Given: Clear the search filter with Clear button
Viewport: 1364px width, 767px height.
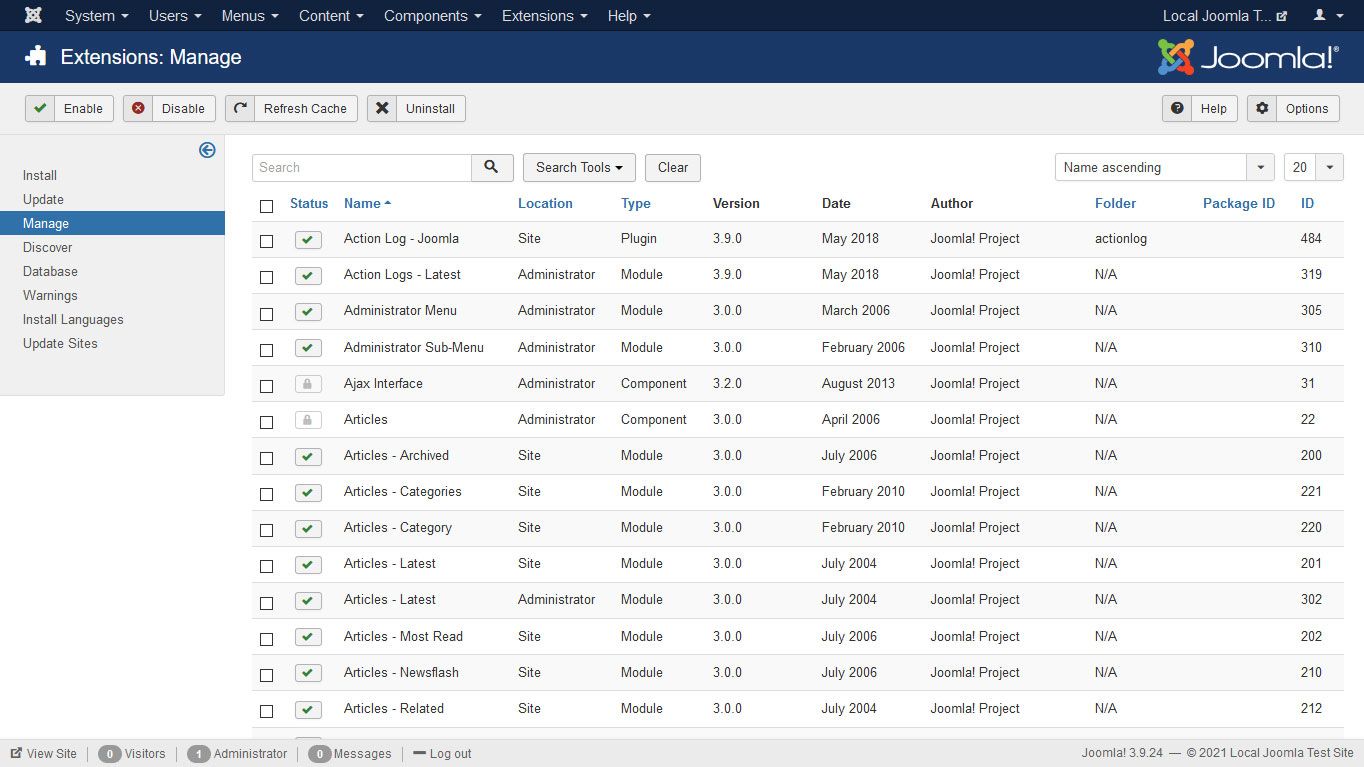Looking at the screenshot, I should click(673, 167).
